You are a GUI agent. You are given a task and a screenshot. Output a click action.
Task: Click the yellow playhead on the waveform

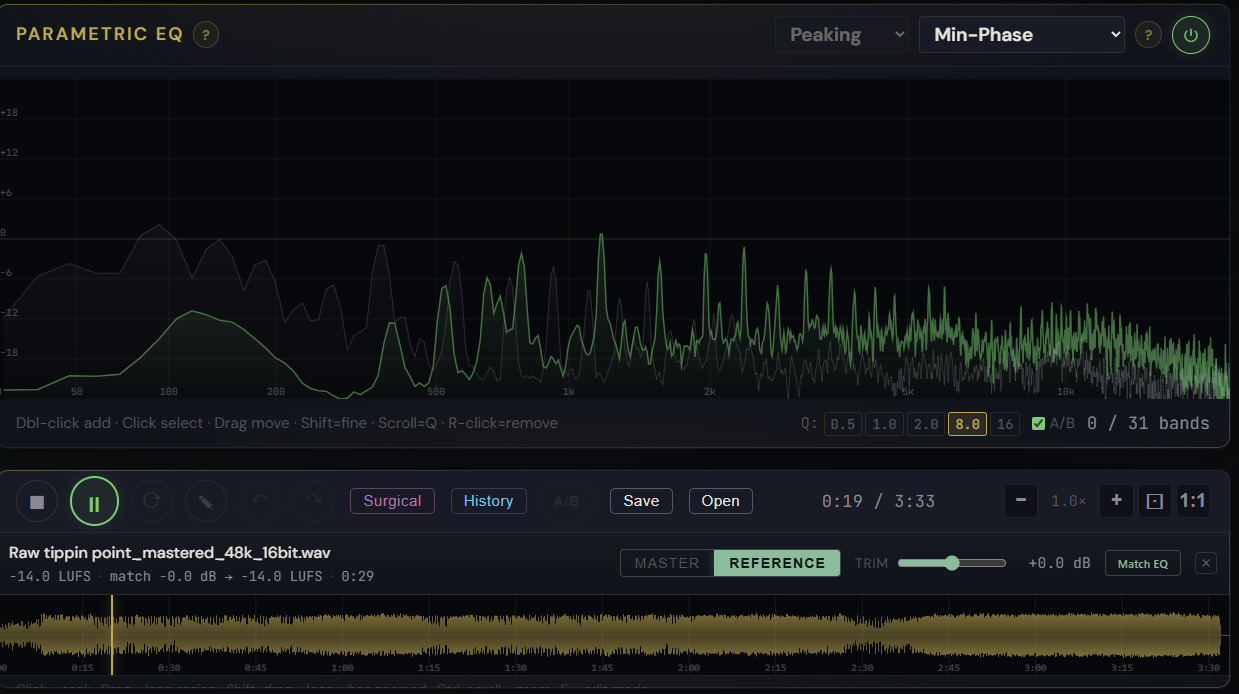click(112, 634)
